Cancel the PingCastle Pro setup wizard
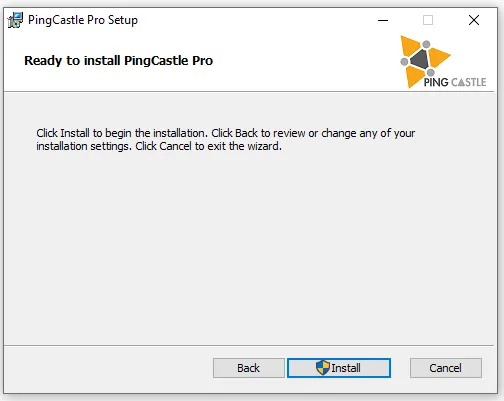Screen dimensions: 504x401 point(446,368)
